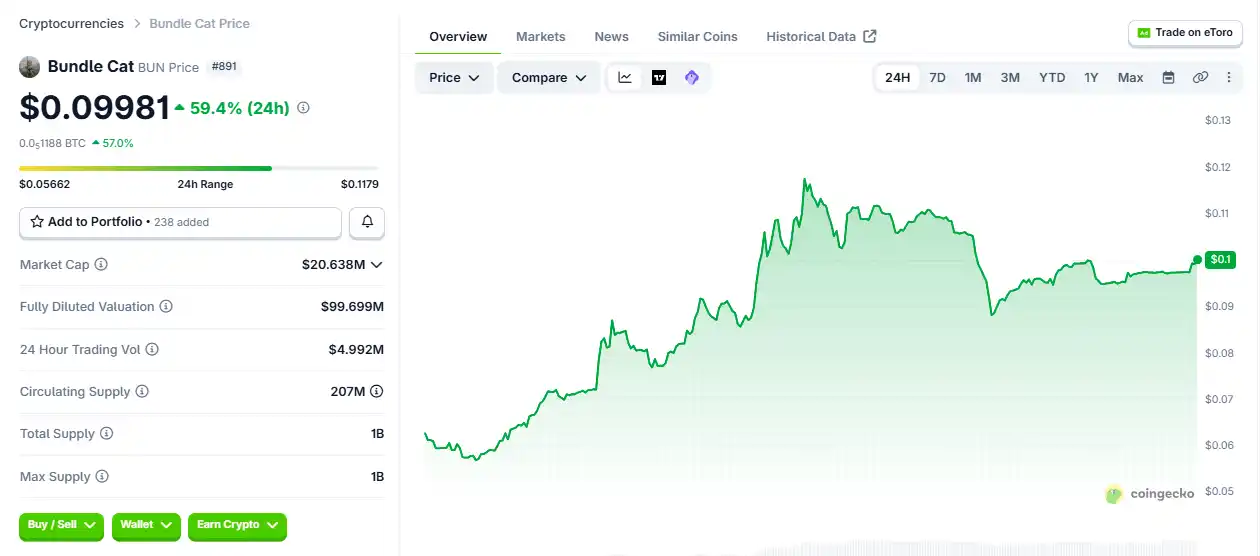Viewport: 1260px width, 556px height.
Task: Select the 1Y time range
Action: (1091, 78)
